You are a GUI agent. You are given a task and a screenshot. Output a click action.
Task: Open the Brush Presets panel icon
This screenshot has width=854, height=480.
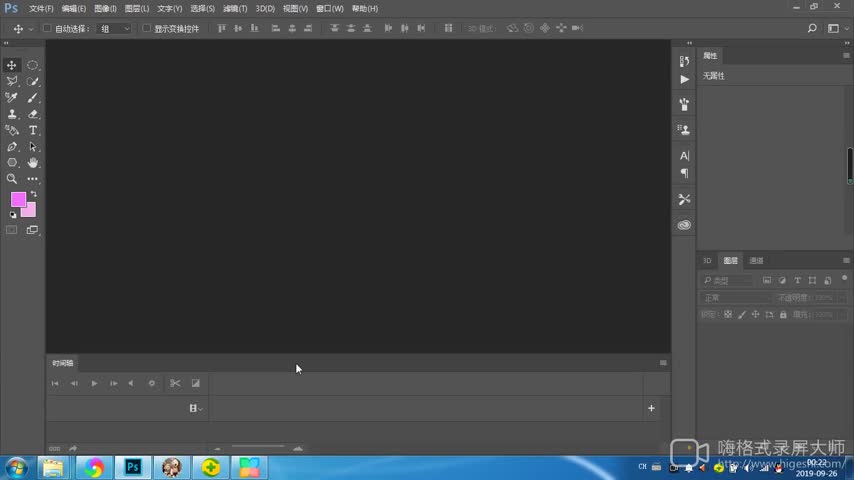684,104
